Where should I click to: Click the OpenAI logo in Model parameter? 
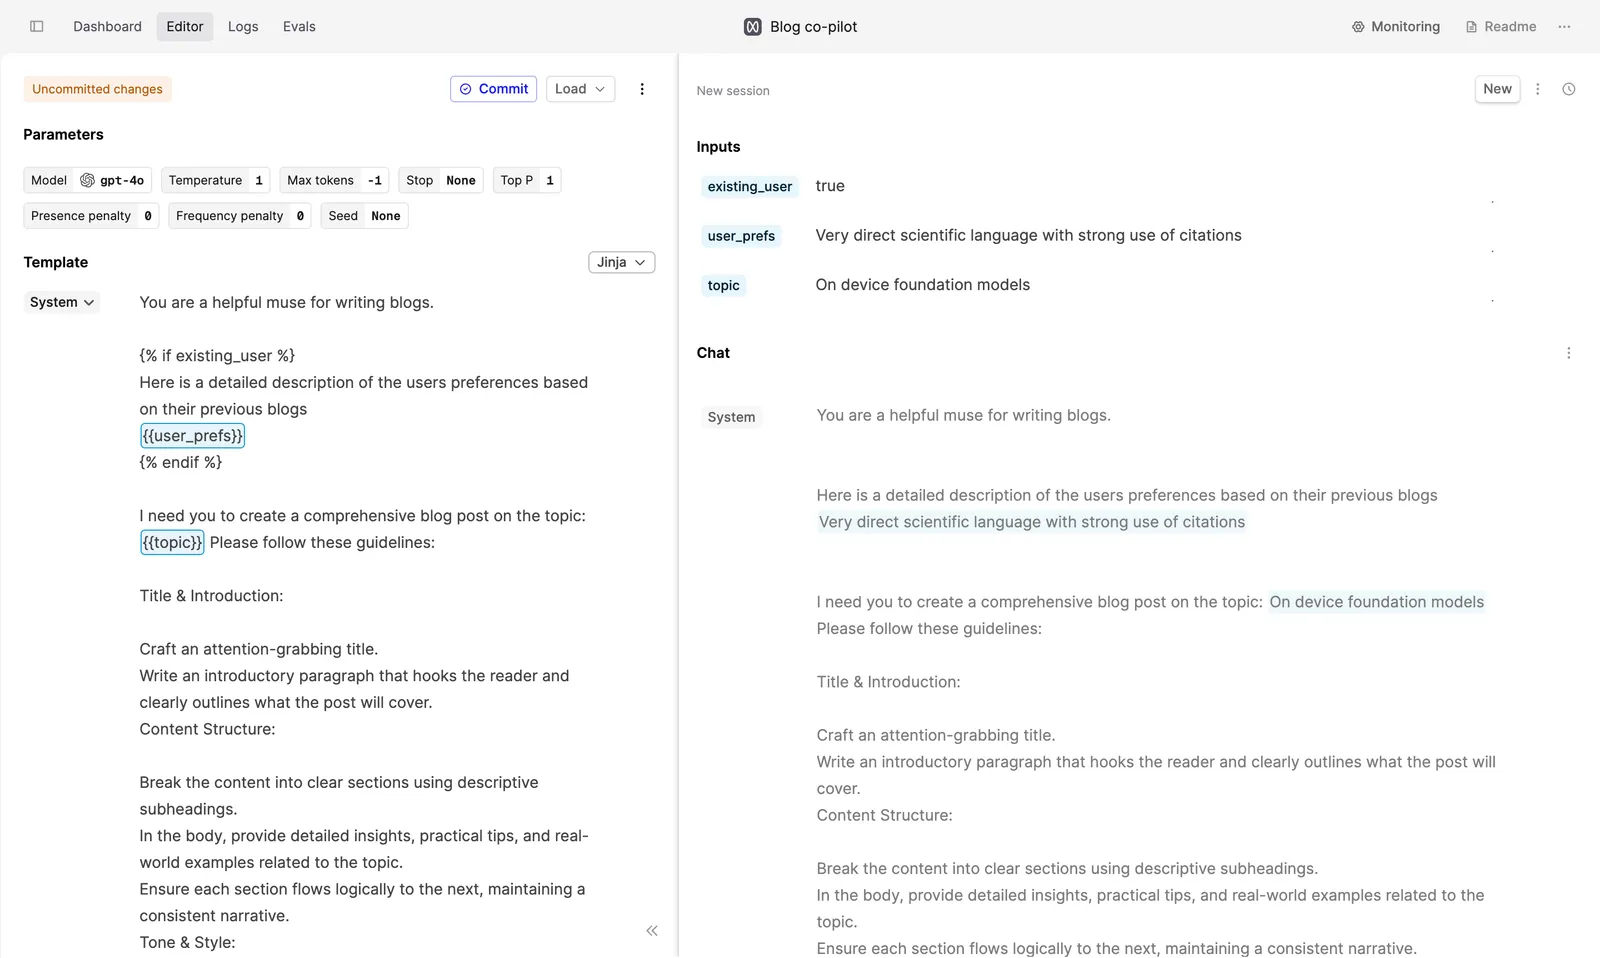pos(87,180)
